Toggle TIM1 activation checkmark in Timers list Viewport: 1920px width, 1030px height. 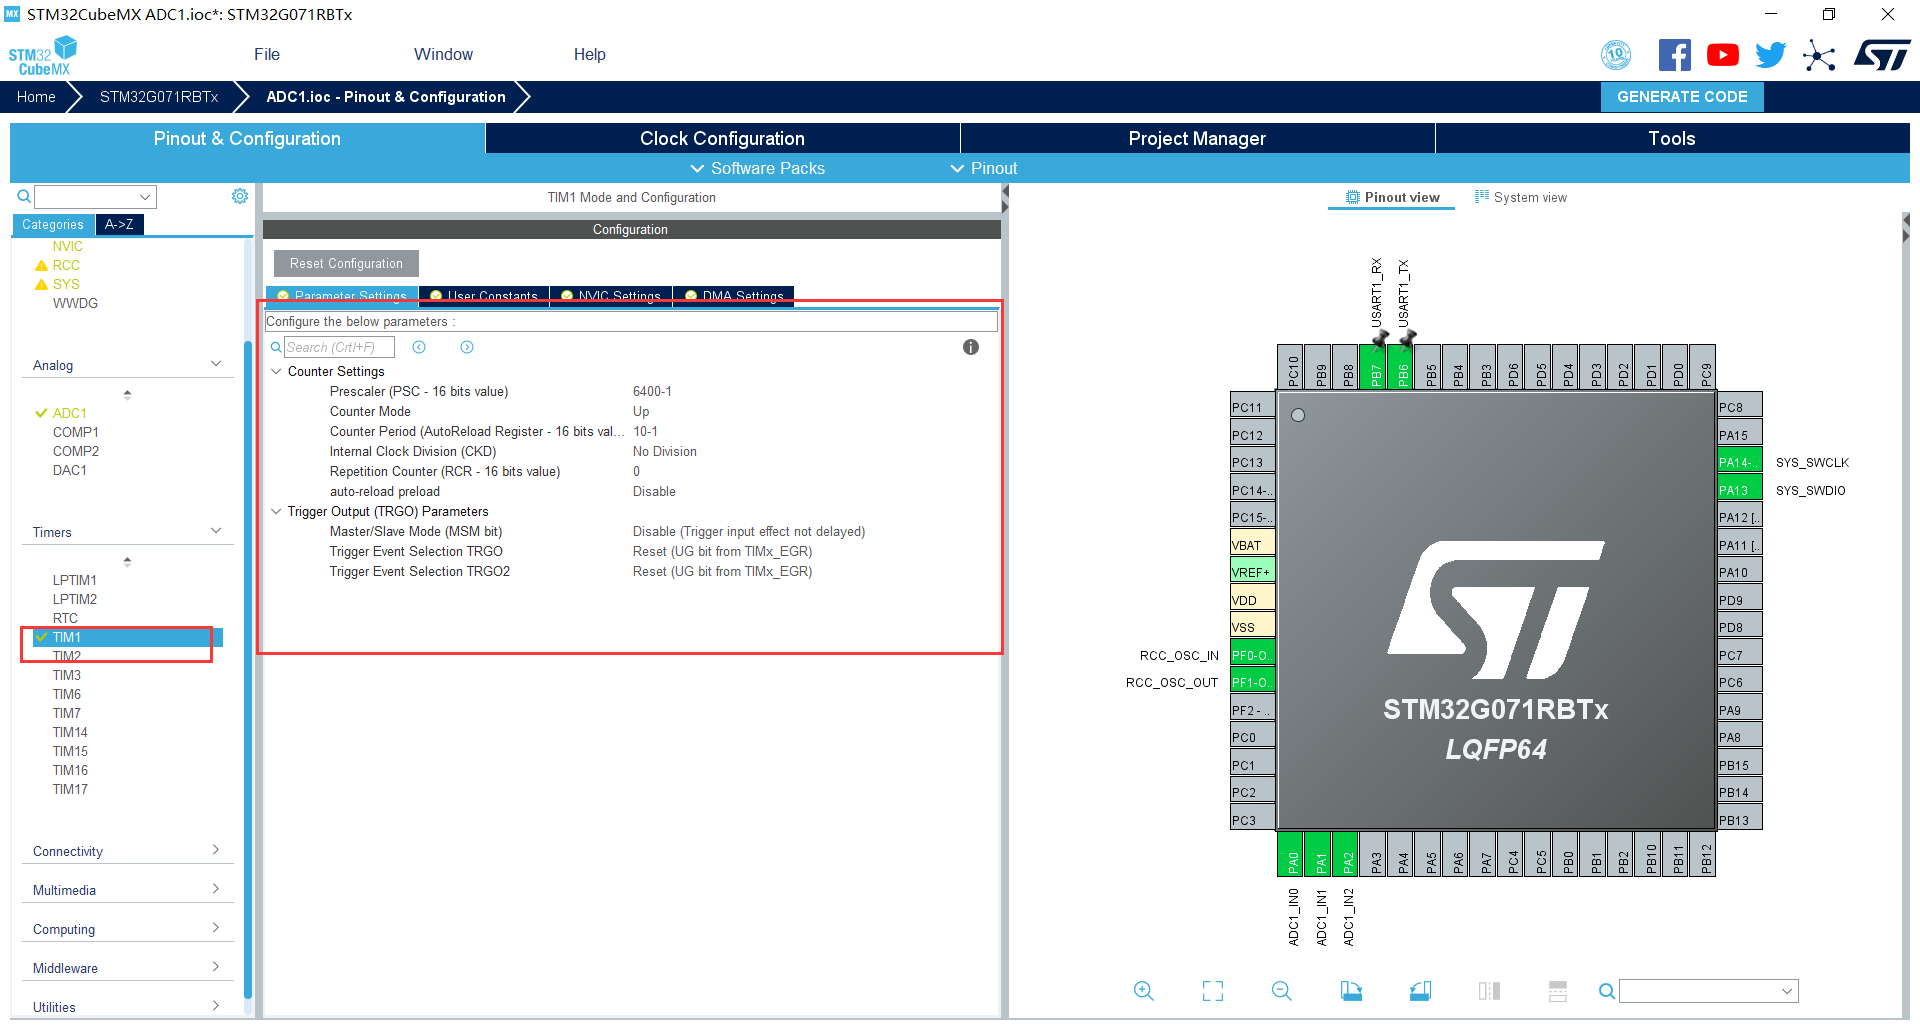tap(41, 636)
